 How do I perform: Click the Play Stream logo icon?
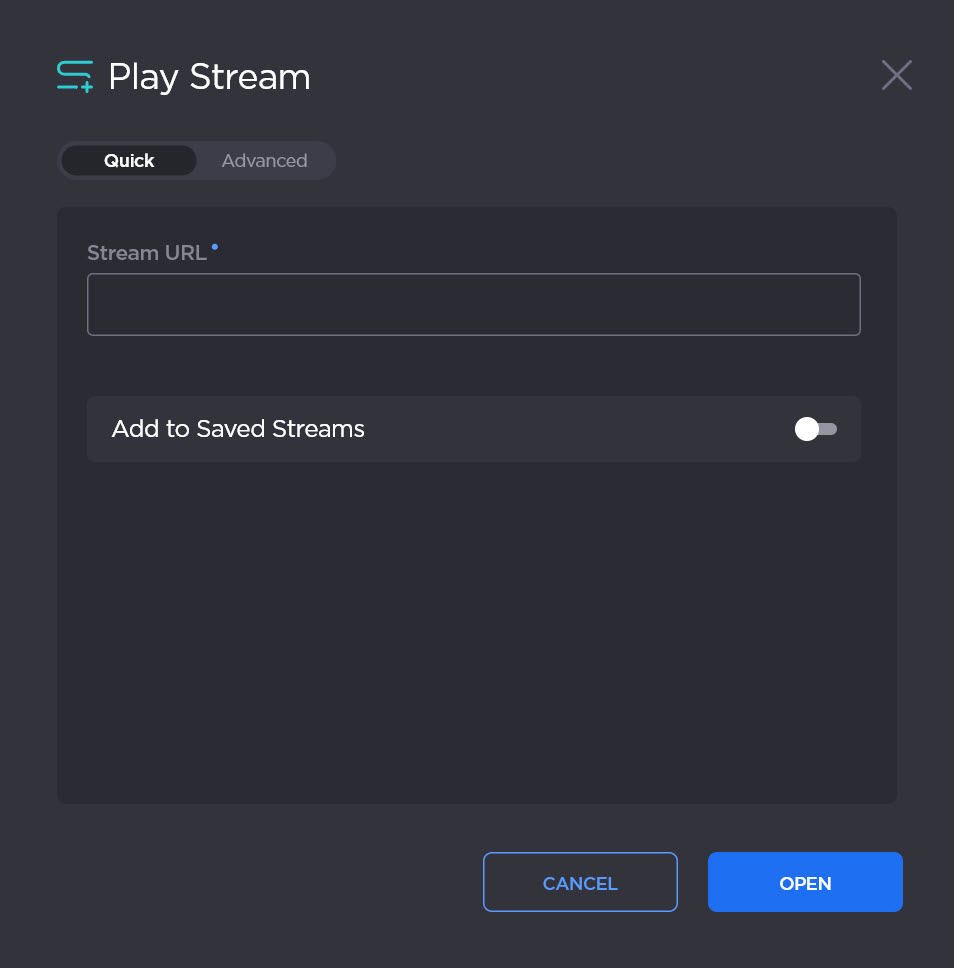click(x=75, y=77)
